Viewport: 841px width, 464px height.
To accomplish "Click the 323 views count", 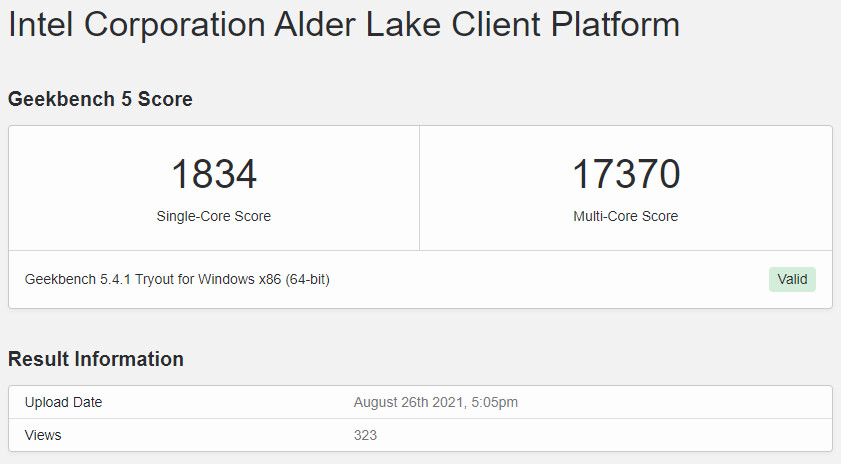I will (x=365, y=435).
